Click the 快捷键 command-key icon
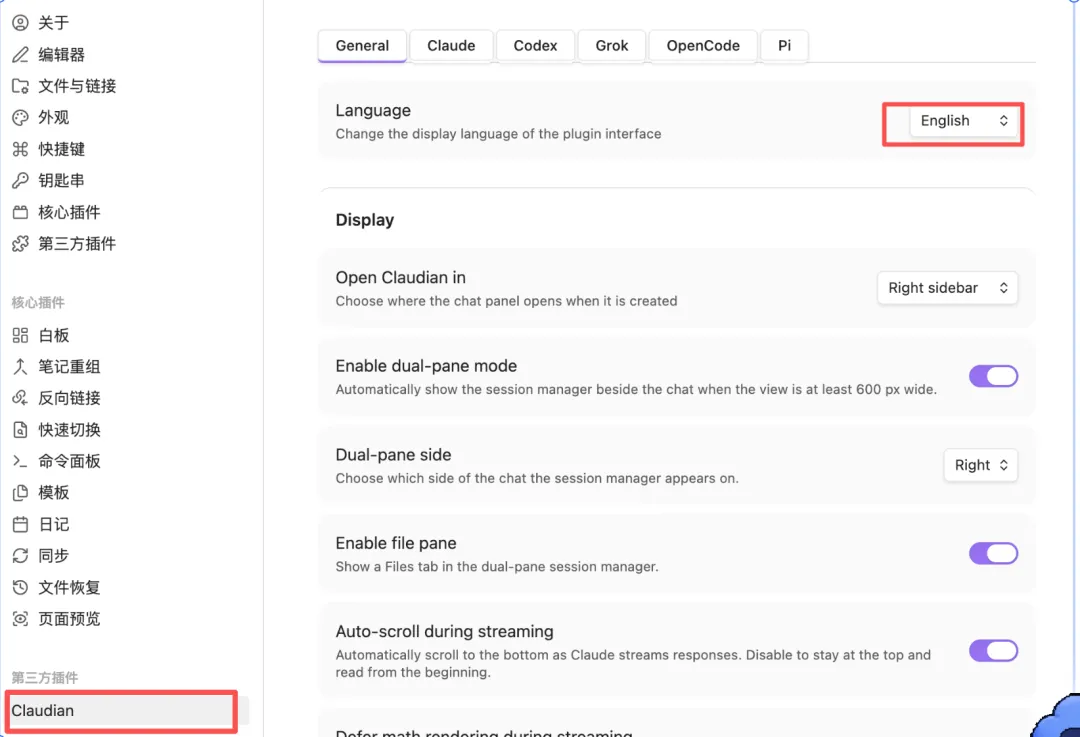The image size is (1080, 737). [21, 149]
